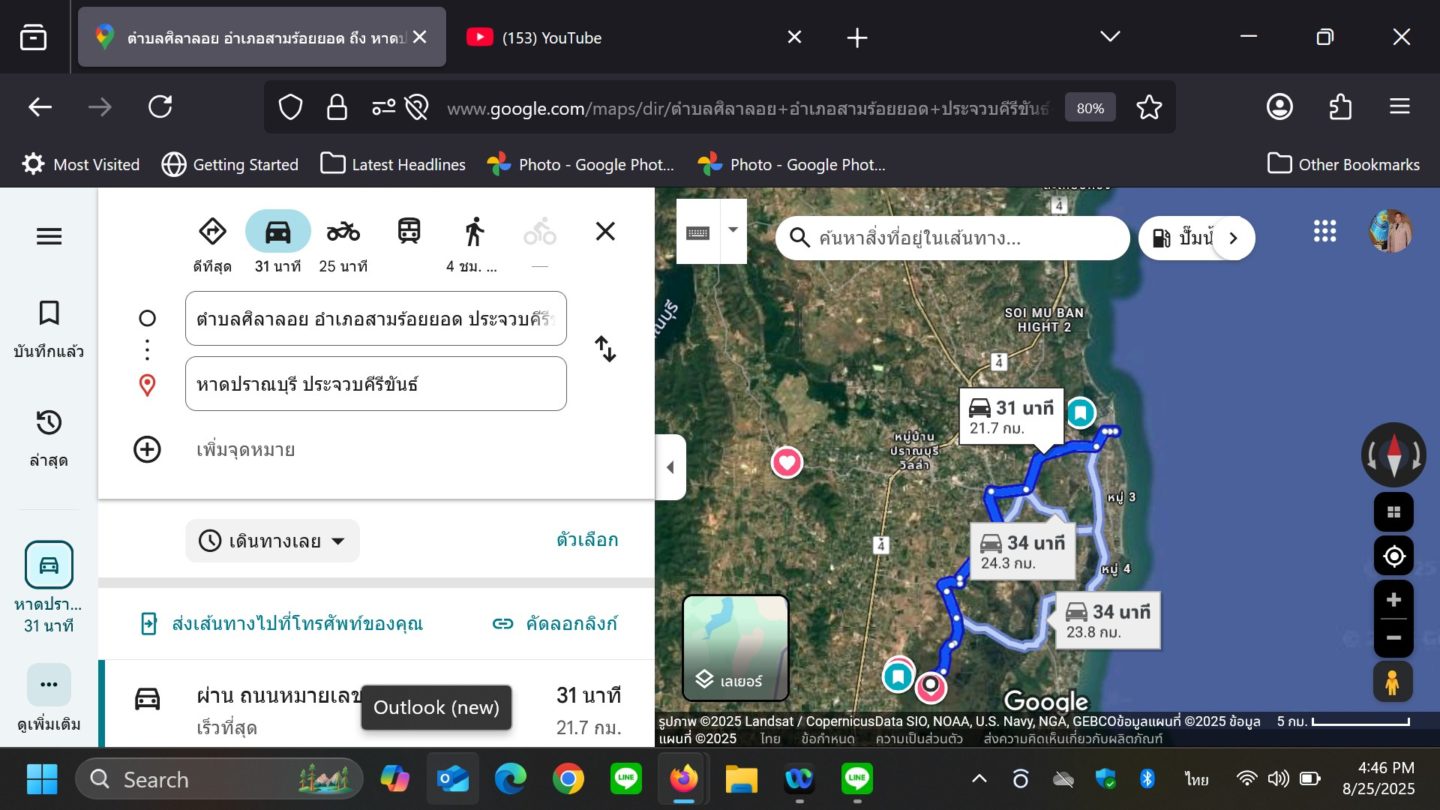Image resolution: width=1440 pixels, height=810 pixels.
Task: Open Street View pegman
Action: click(1393, 682)
